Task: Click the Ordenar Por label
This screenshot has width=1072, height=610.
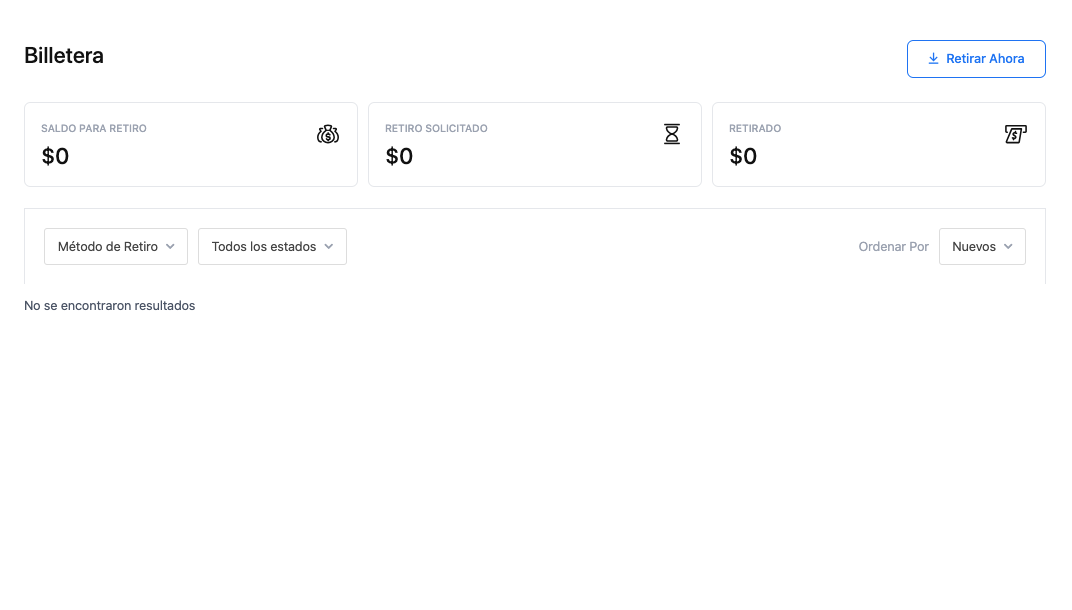Action: coord(894,246)
